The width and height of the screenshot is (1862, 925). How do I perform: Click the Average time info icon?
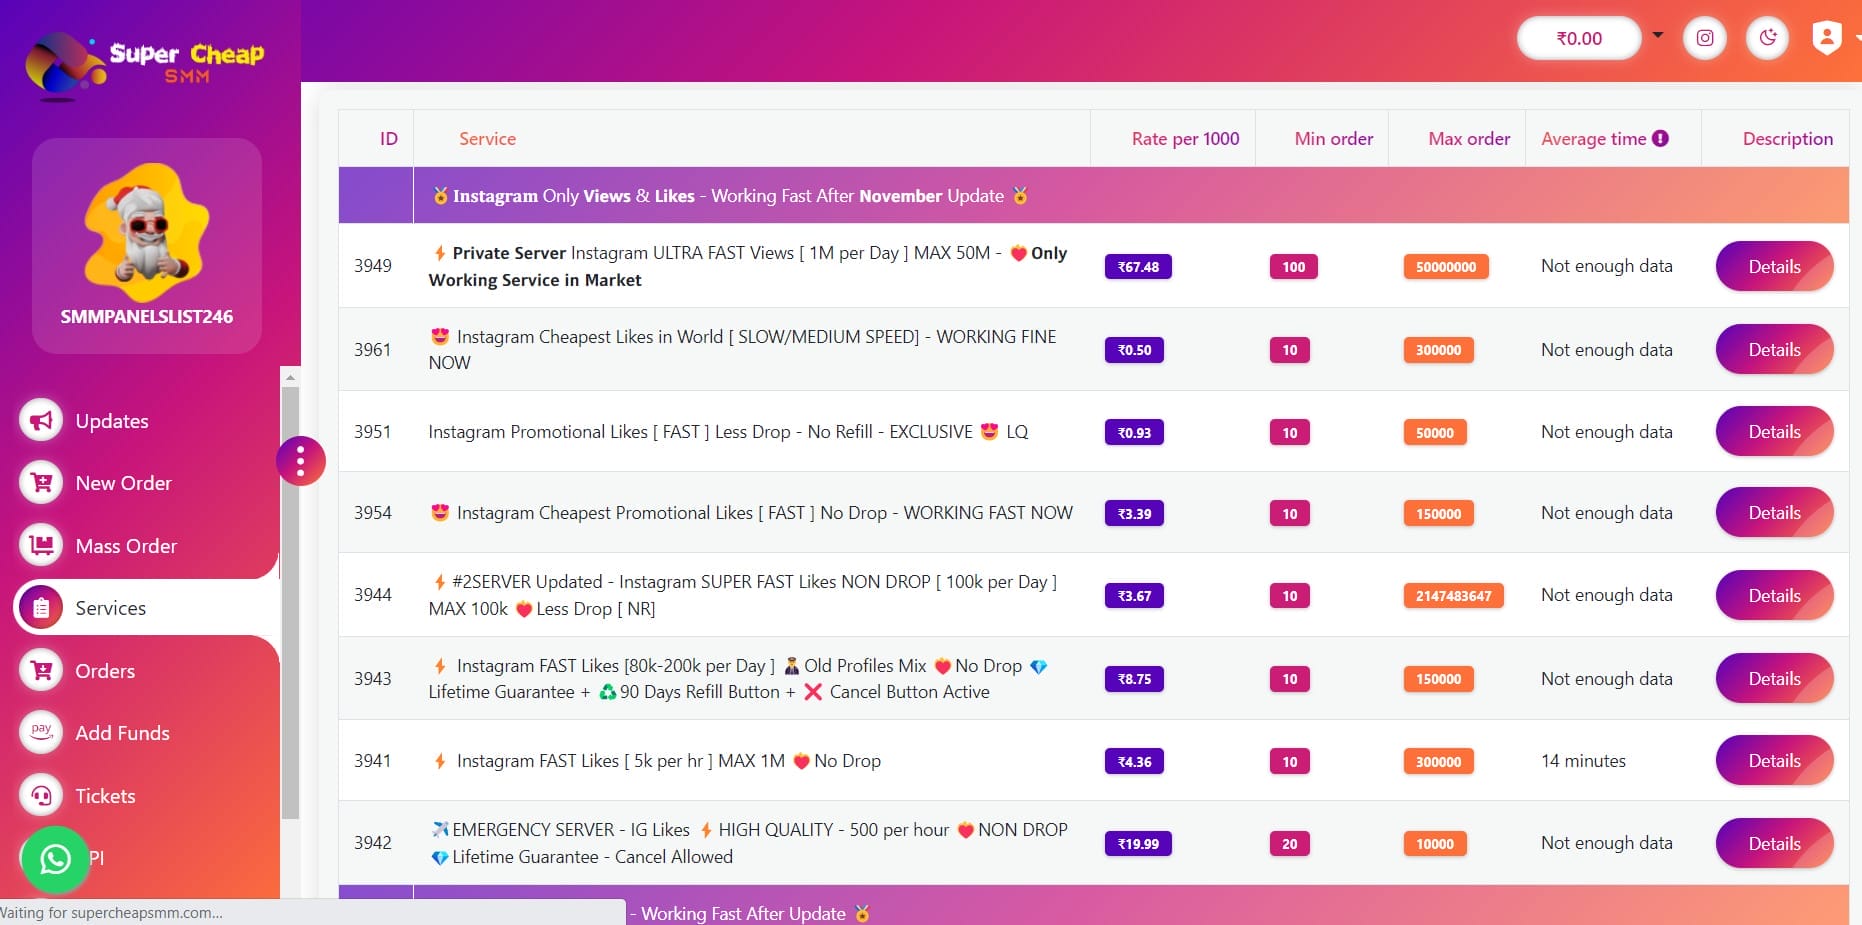(x=1660, y=138)
